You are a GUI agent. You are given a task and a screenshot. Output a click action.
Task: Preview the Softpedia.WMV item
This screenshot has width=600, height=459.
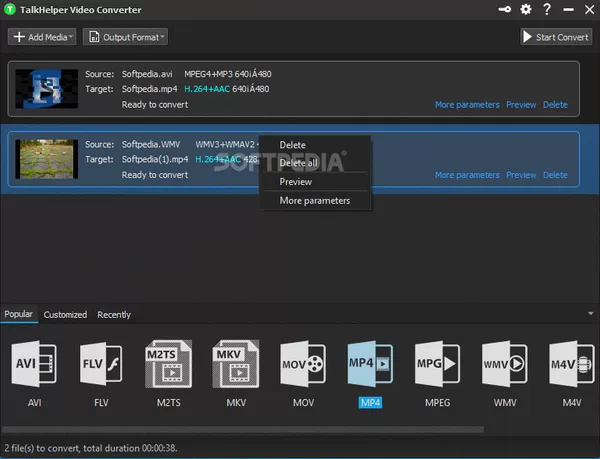click(x=521, y=175)
